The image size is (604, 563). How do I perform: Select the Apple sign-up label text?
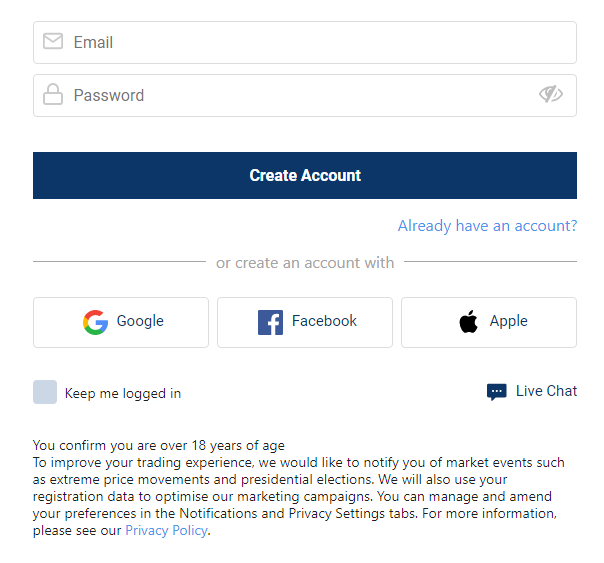coord(508,321)
